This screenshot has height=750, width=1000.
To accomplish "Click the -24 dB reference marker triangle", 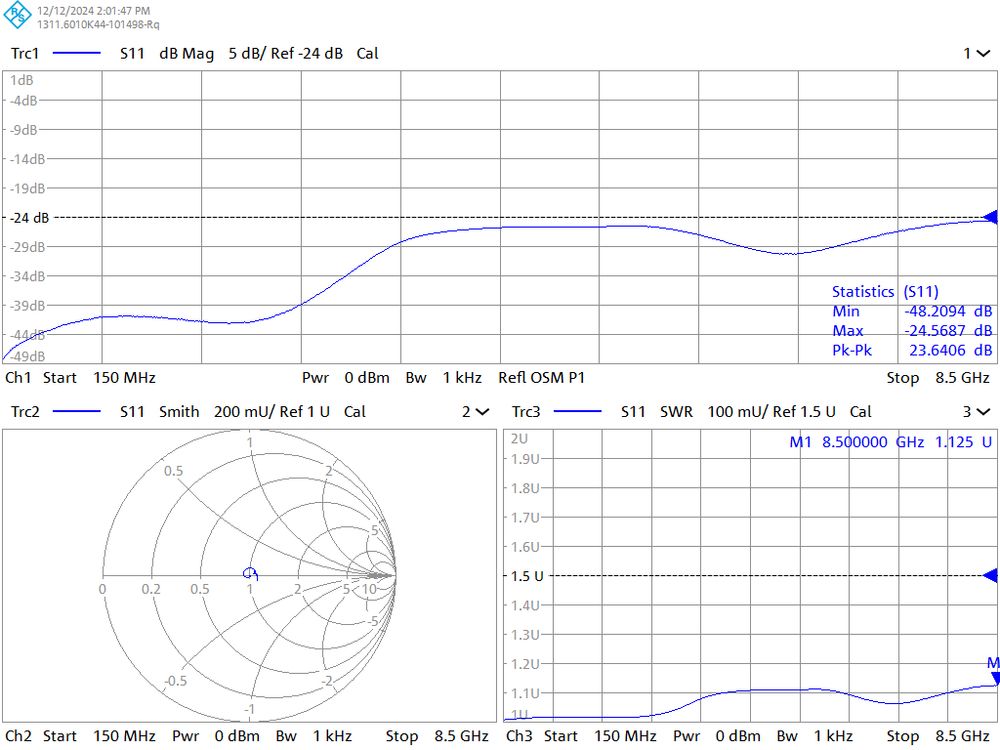I will coord(990,217).
